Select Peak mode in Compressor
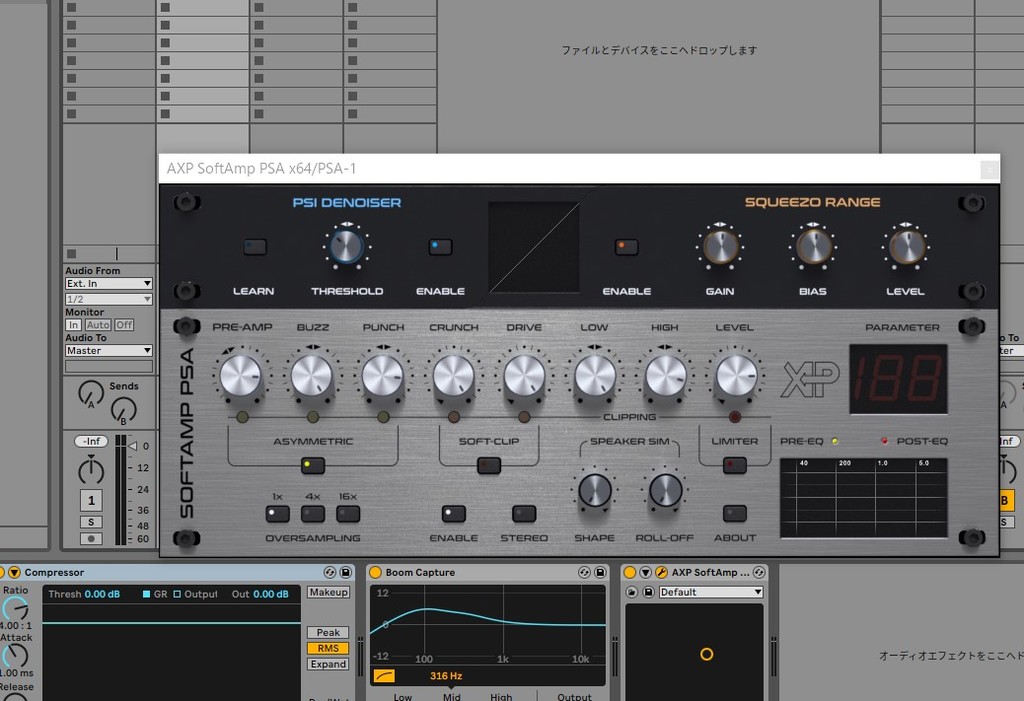Image resolution: width=1024 pixels, height=701 pixels. (x=328, y=633)
